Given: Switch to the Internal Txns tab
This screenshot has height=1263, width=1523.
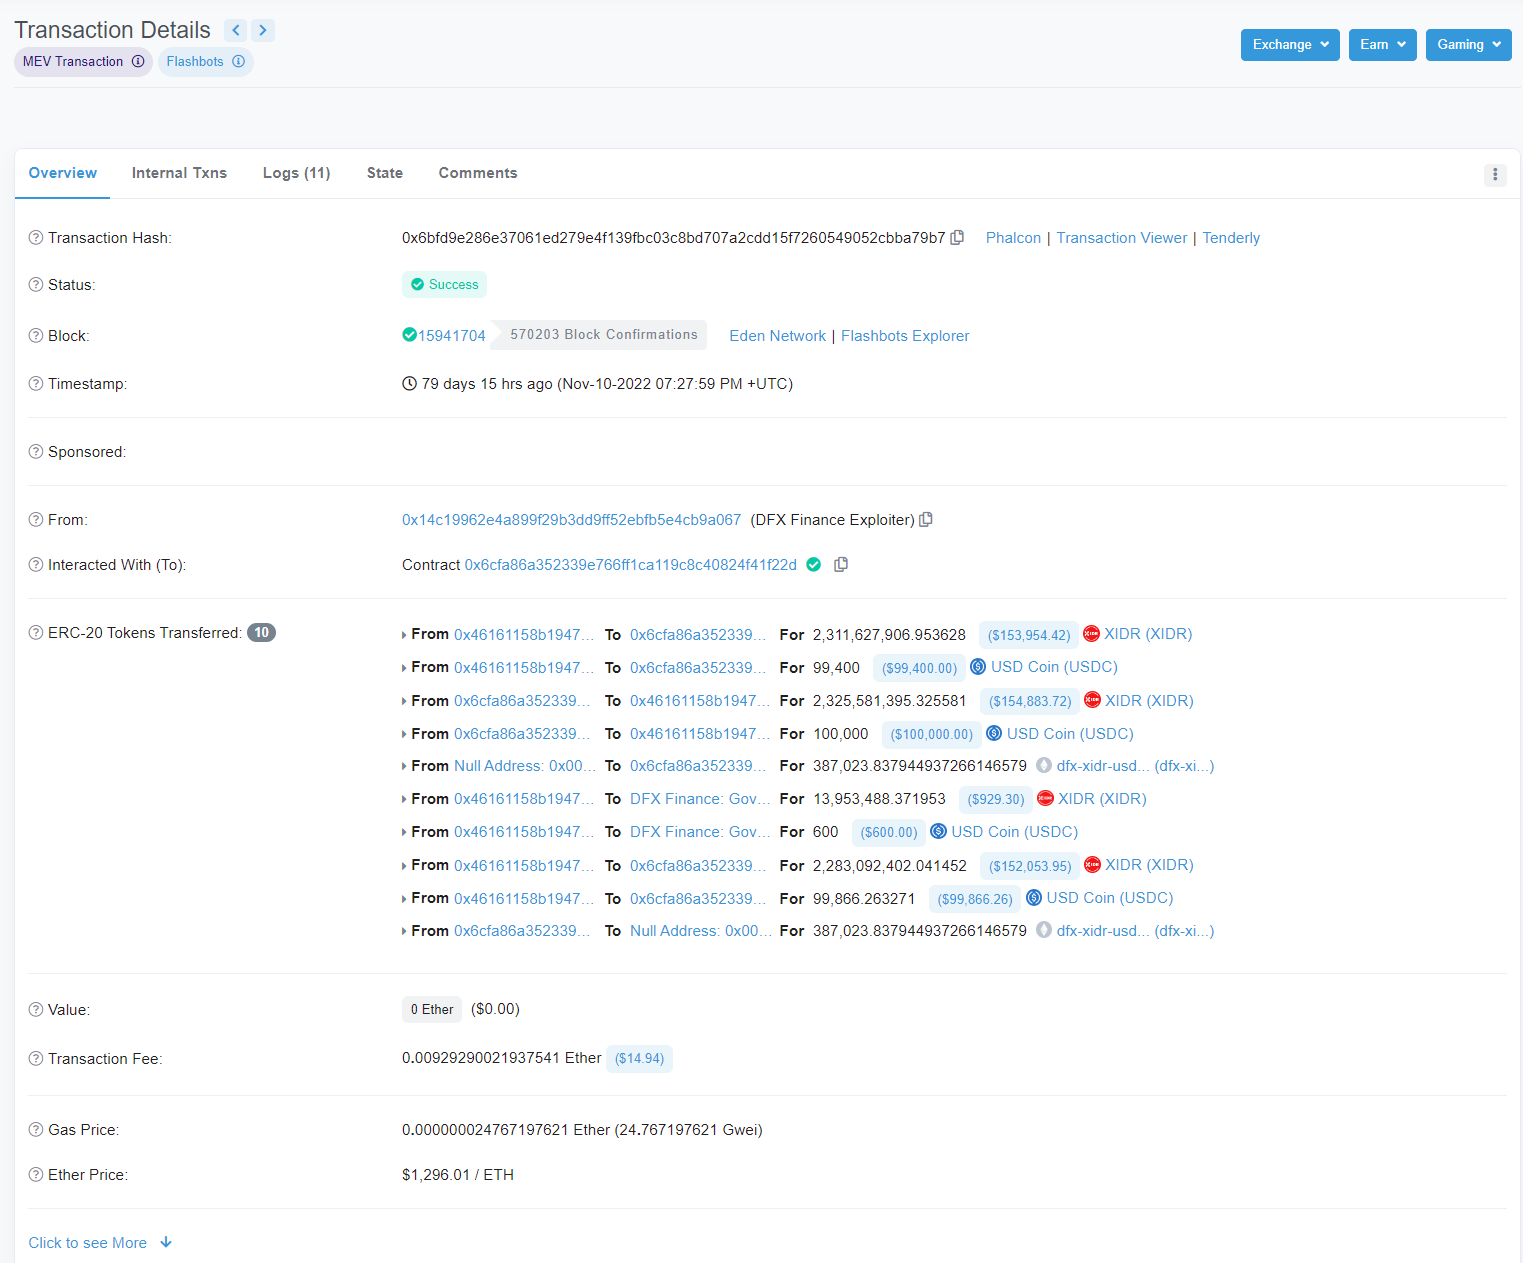Looking at the screenshot, I should [179, 173].
